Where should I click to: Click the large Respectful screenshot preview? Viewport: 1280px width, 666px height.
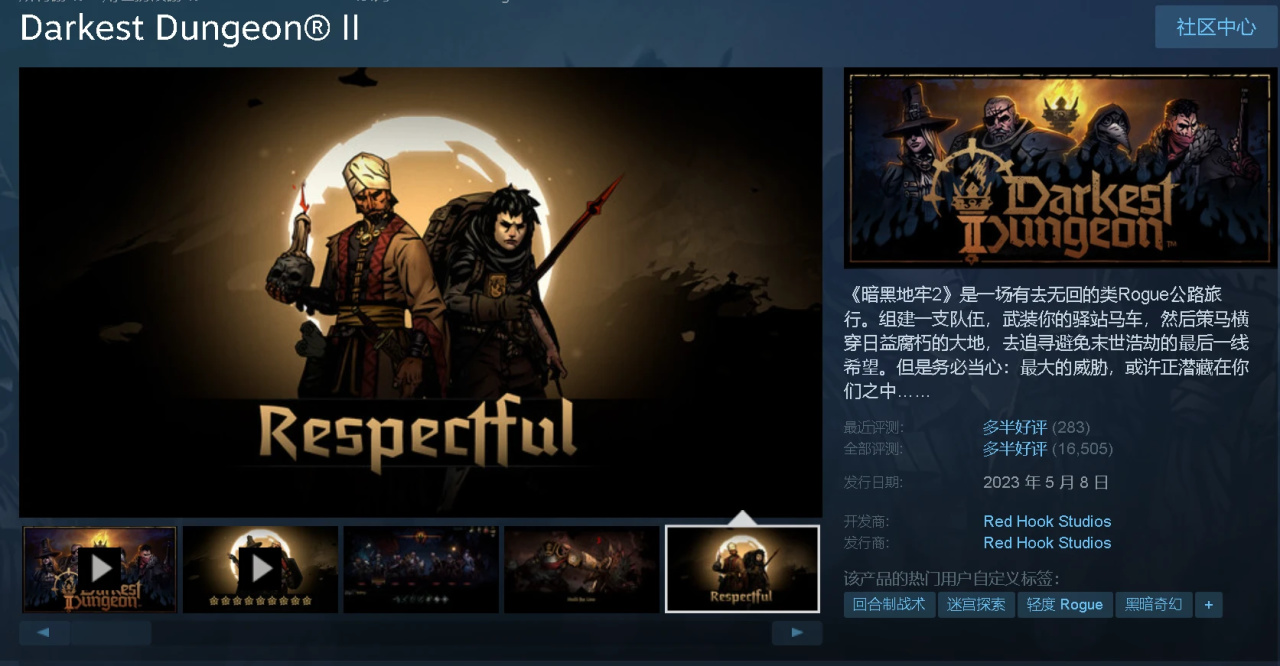(421, 292)
